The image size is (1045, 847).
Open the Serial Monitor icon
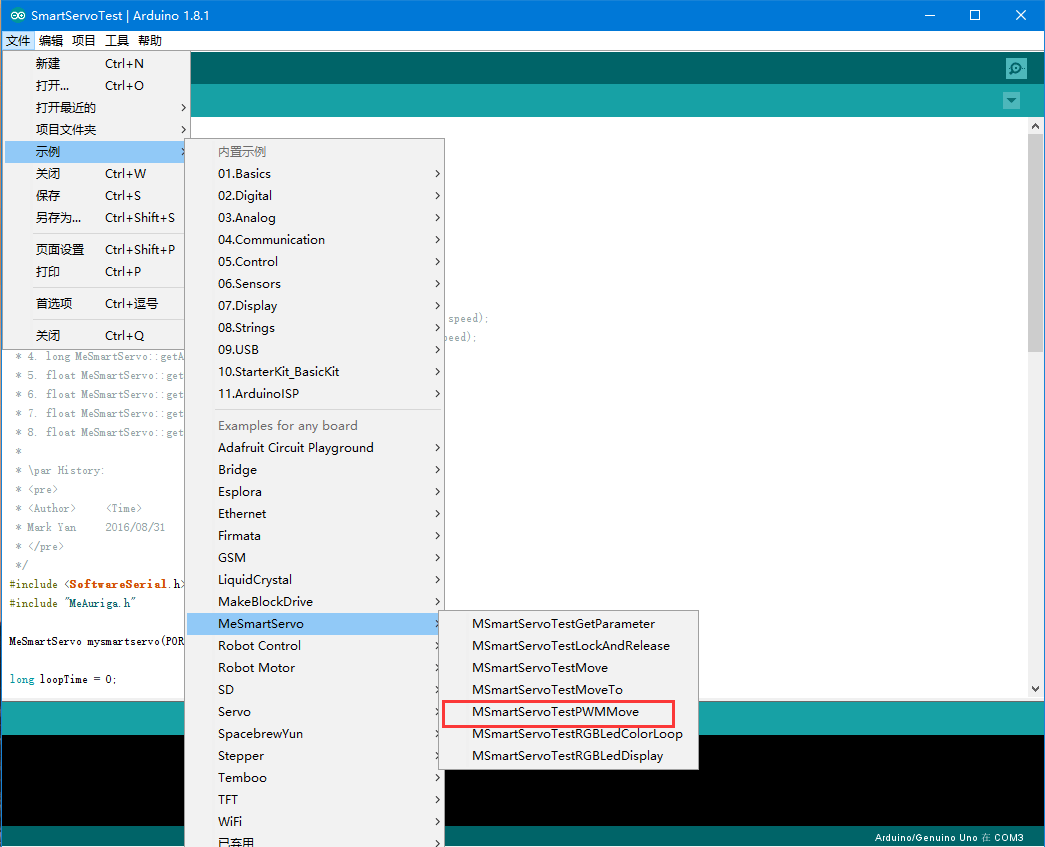click(1016, 68)
